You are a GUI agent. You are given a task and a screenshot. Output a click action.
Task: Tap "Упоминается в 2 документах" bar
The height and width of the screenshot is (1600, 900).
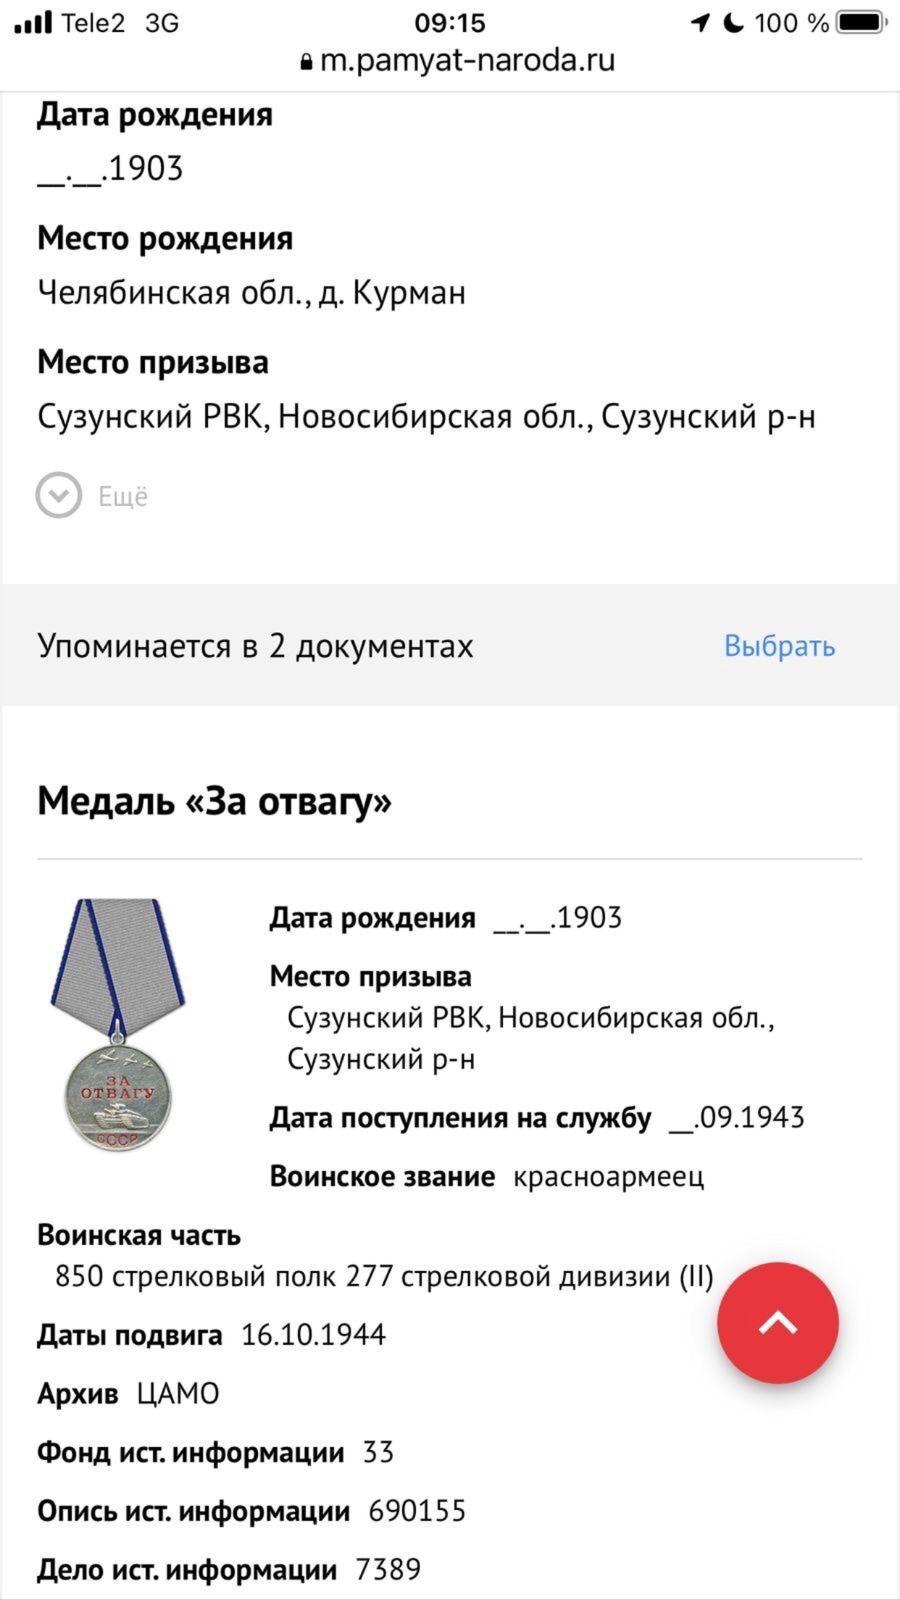click(255, 646)
